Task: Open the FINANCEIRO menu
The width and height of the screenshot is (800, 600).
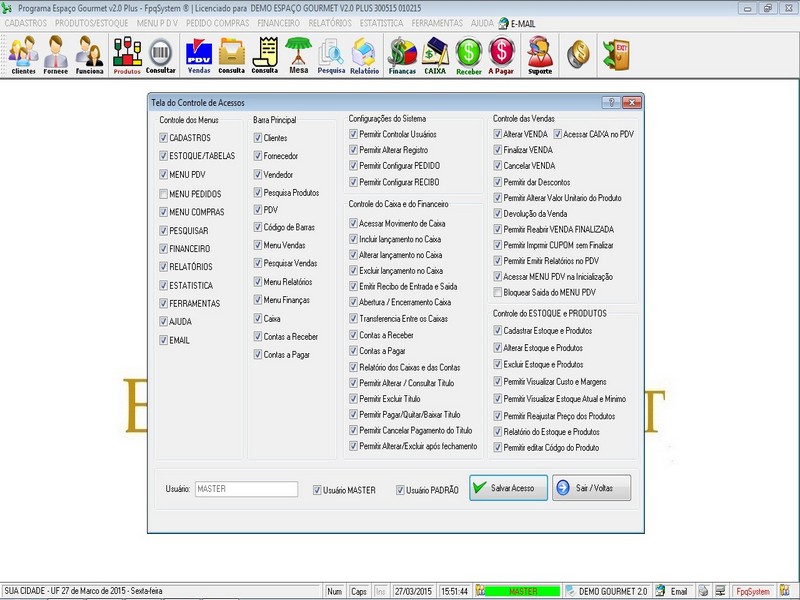Action: tap(279, 23)
